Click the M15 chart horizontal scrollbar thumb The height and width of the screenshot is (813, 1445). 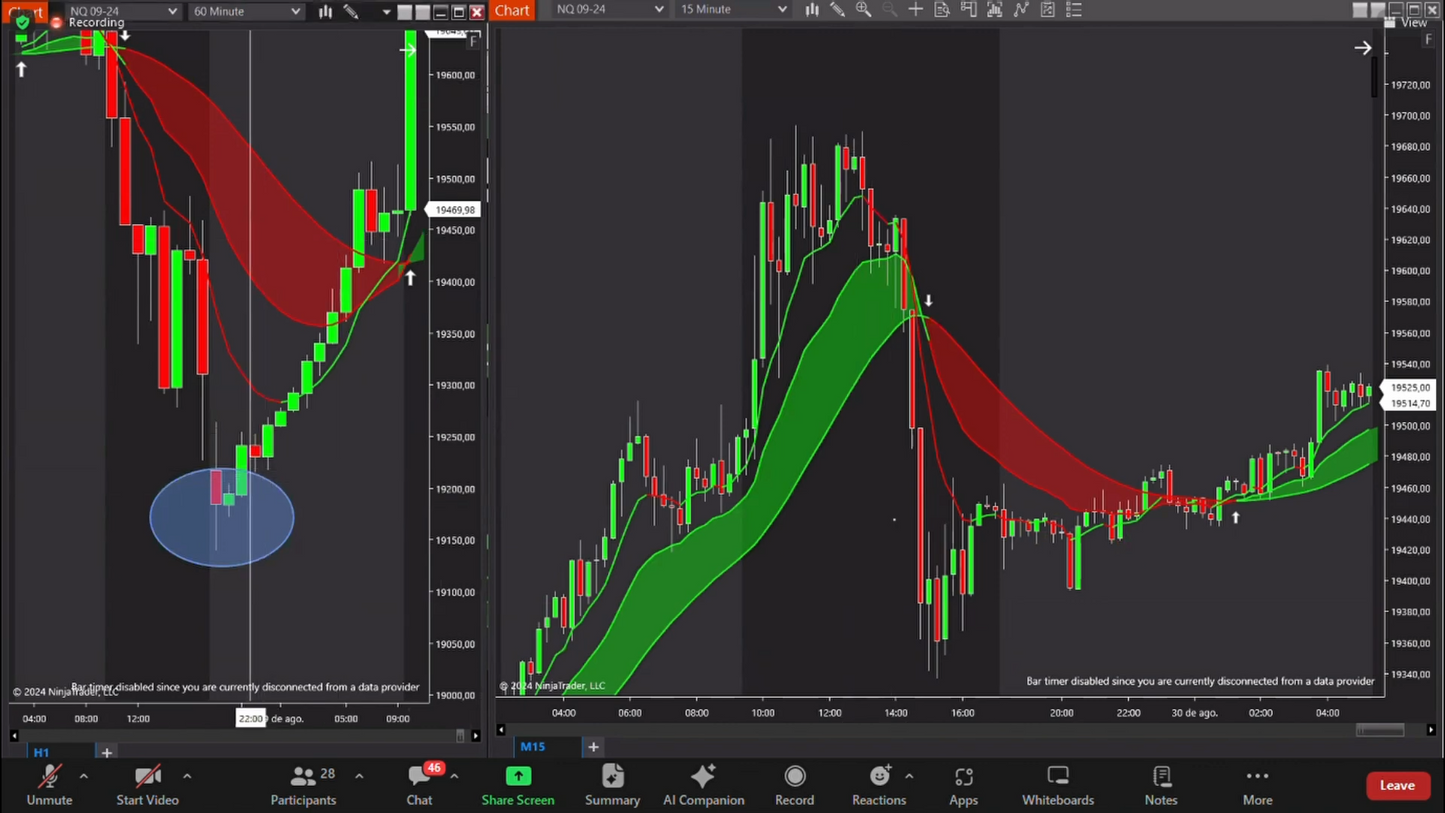coord(1379,730)
